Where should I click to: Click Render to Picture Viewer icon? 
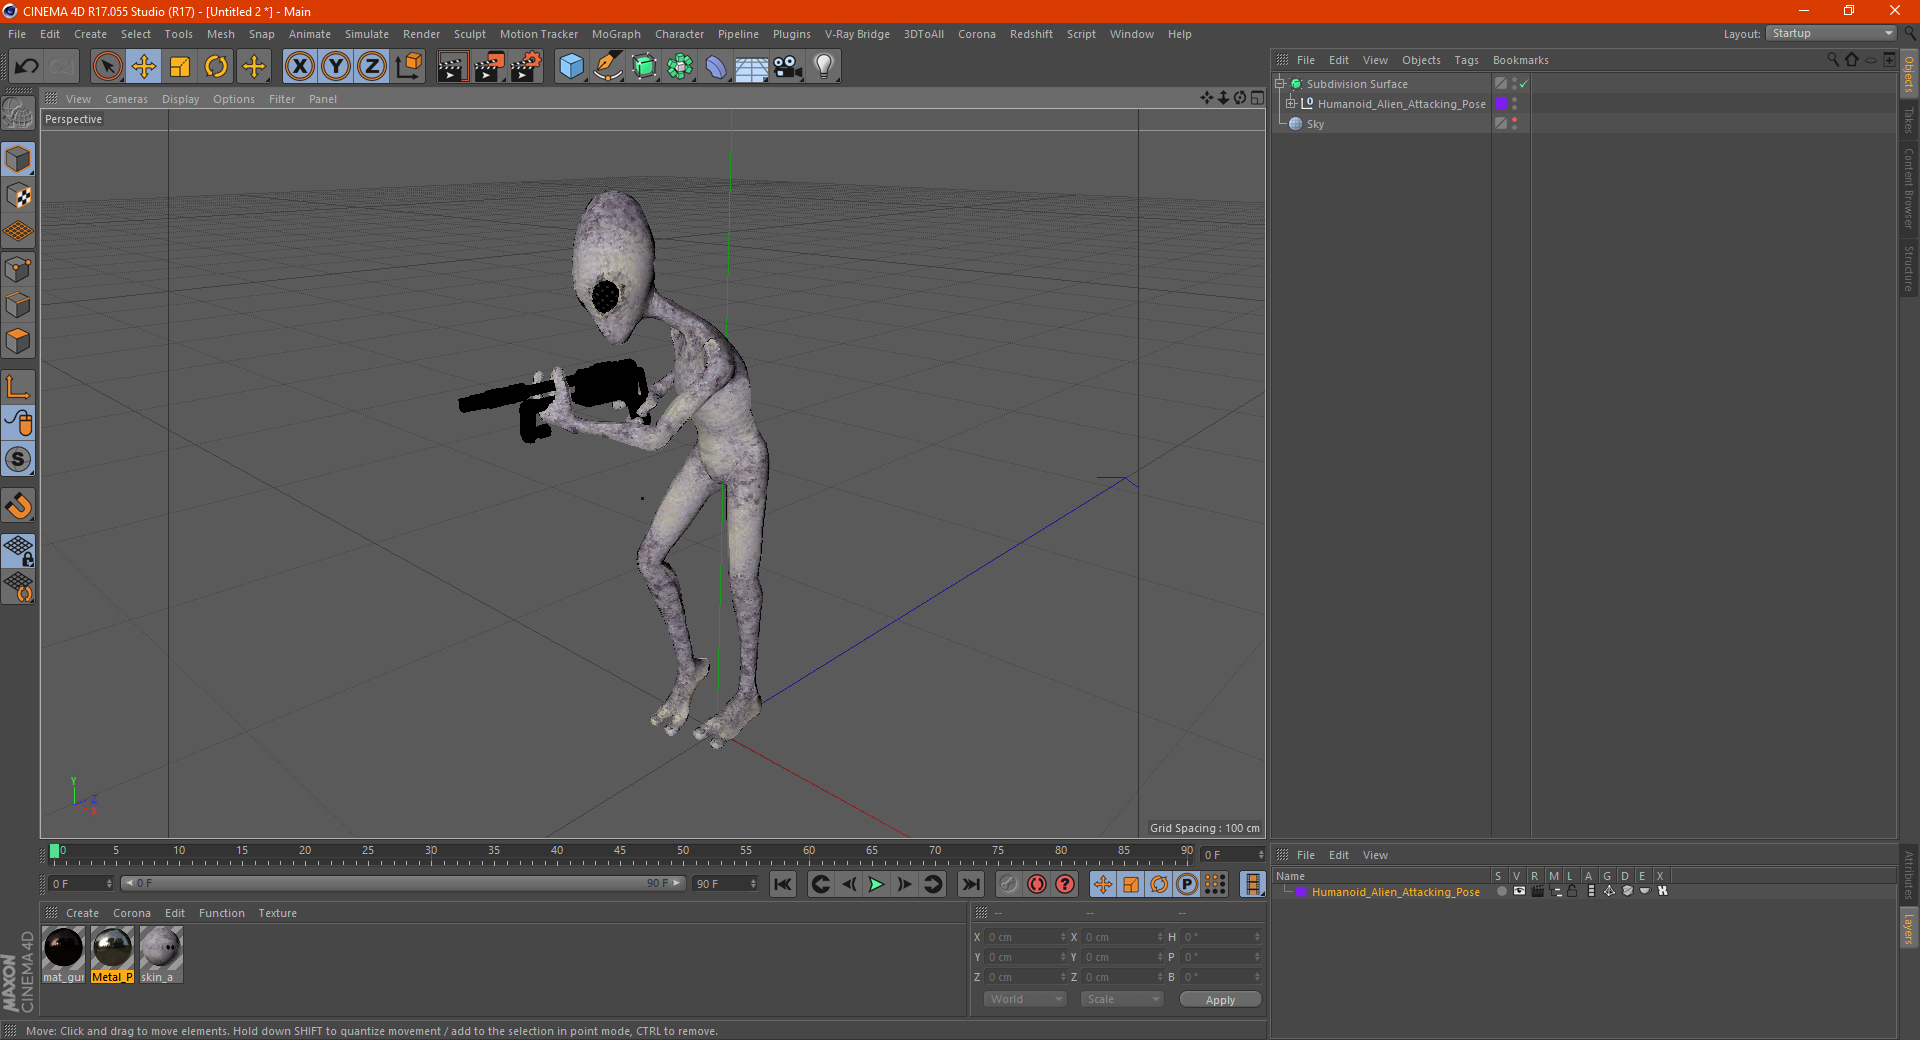[x=489, y=67]
